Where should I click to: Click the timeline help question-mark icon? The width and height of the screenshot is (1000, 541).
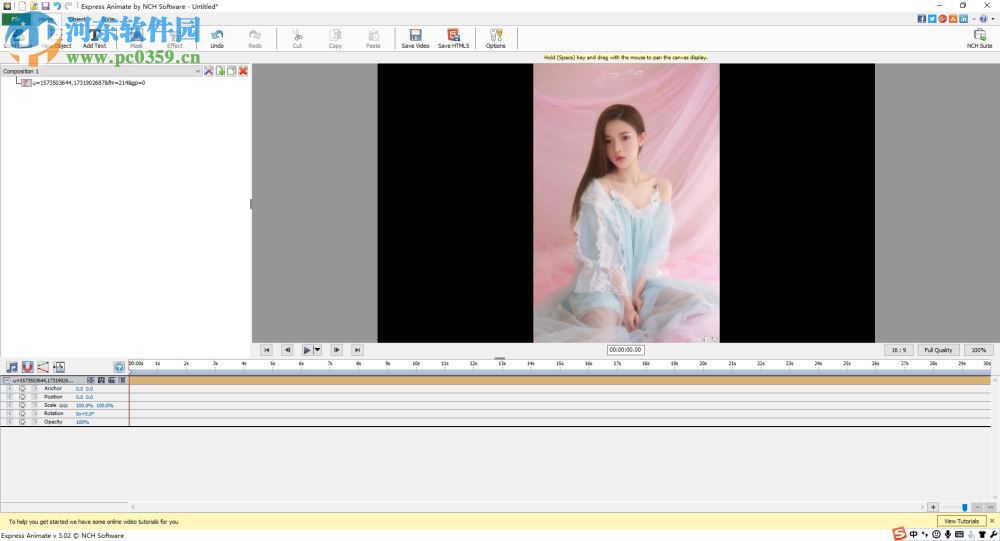coord(119,367)
